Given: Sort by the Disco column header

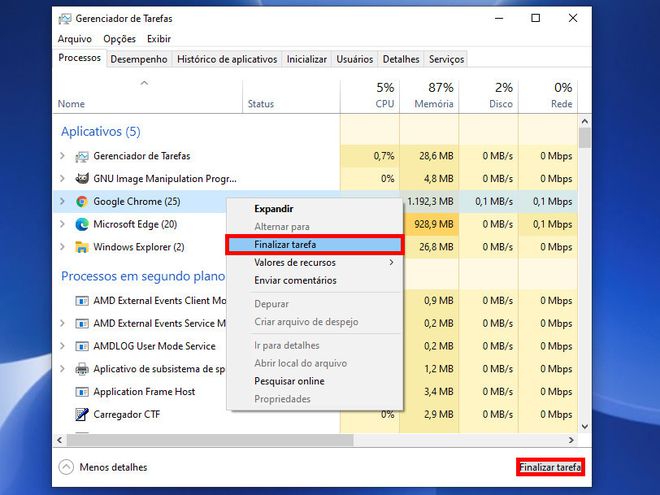Looking at the screenshot, I should [489, 96].
